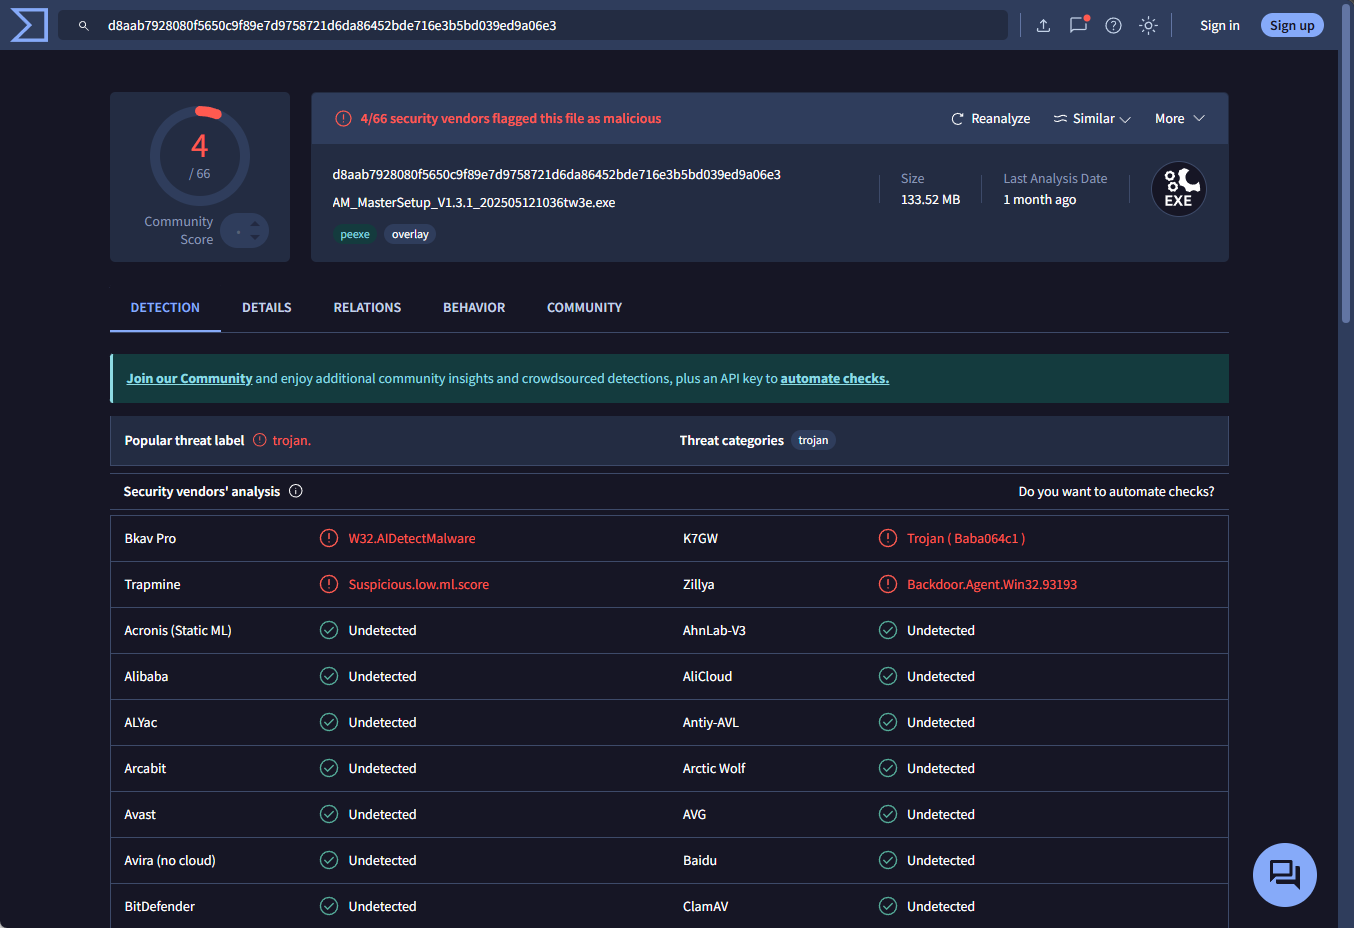
Task: Click the Reanalyze button
Action: pyautogui.click(x=990, y=119)
